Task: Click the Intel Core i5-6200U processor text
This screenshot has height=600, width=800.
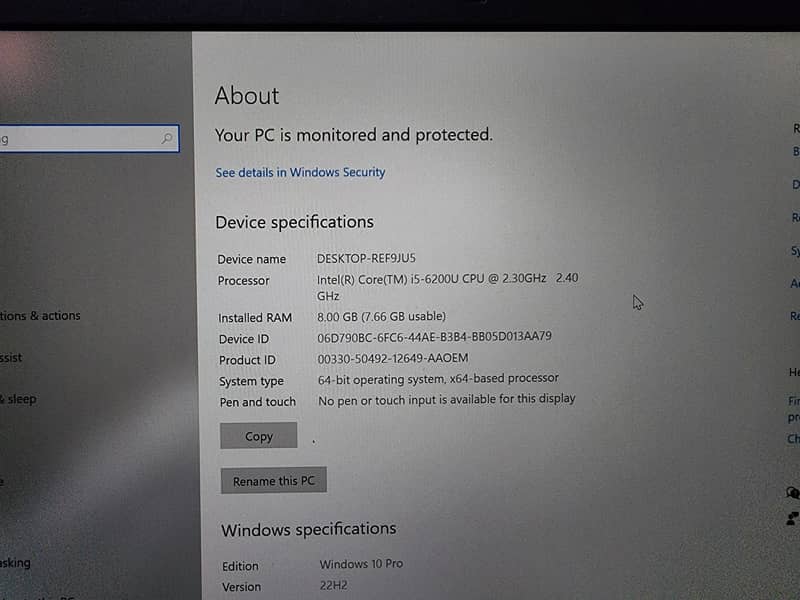Action: click(x=432, y=279)
